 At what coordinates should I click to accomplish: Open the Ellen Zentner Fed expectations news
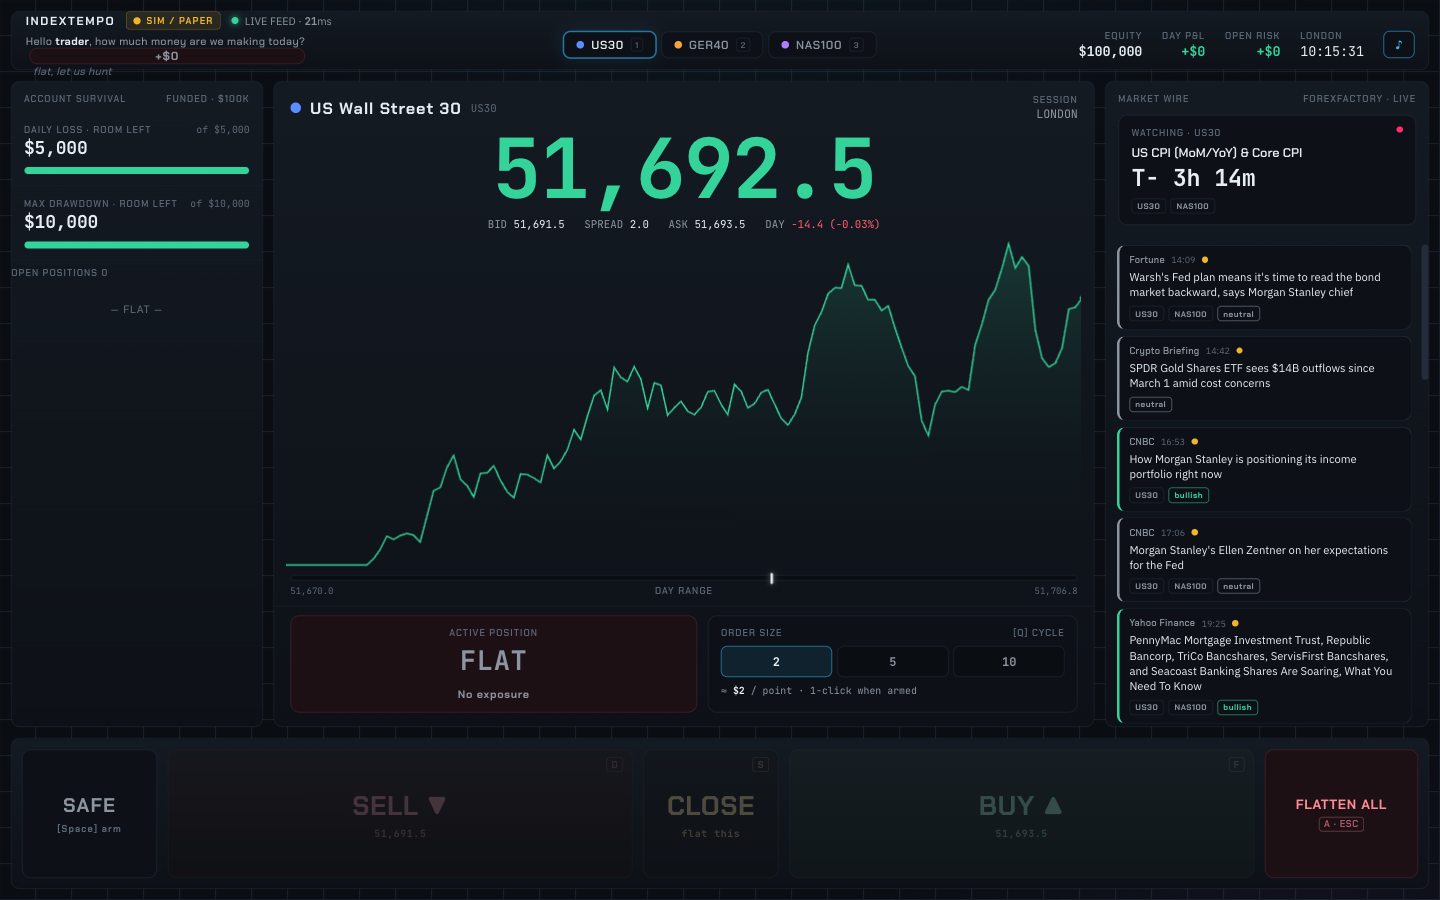pyautogui.click(x=1264, y=560)
